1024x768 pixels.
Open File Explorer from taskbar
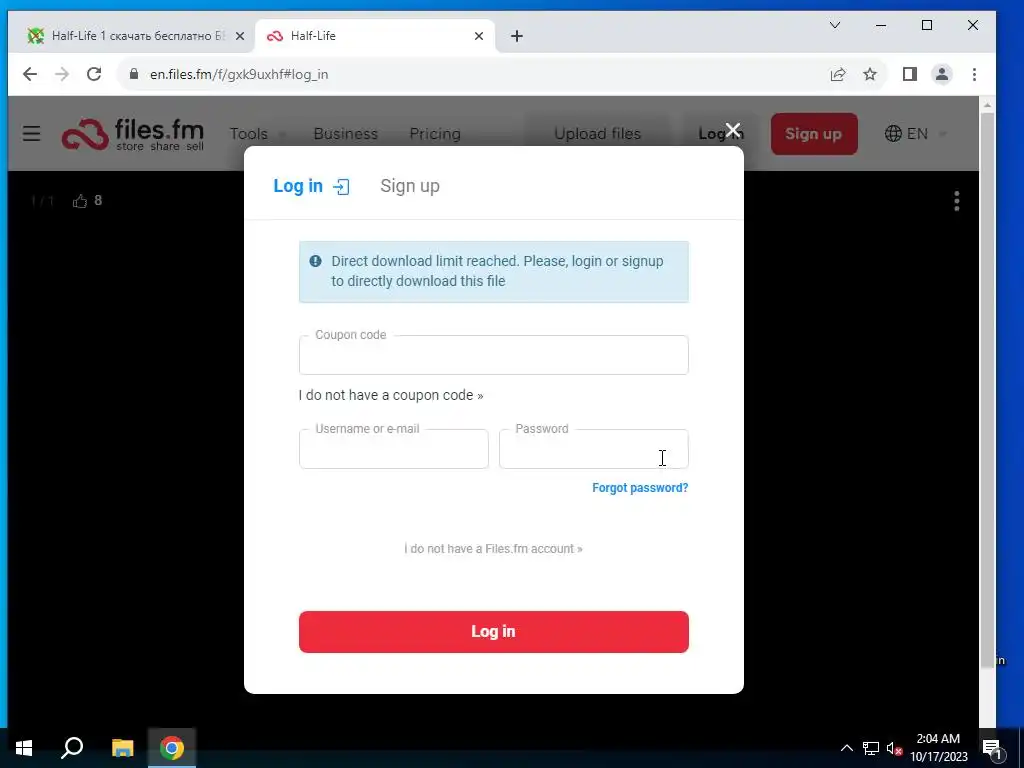click(122, 748)
